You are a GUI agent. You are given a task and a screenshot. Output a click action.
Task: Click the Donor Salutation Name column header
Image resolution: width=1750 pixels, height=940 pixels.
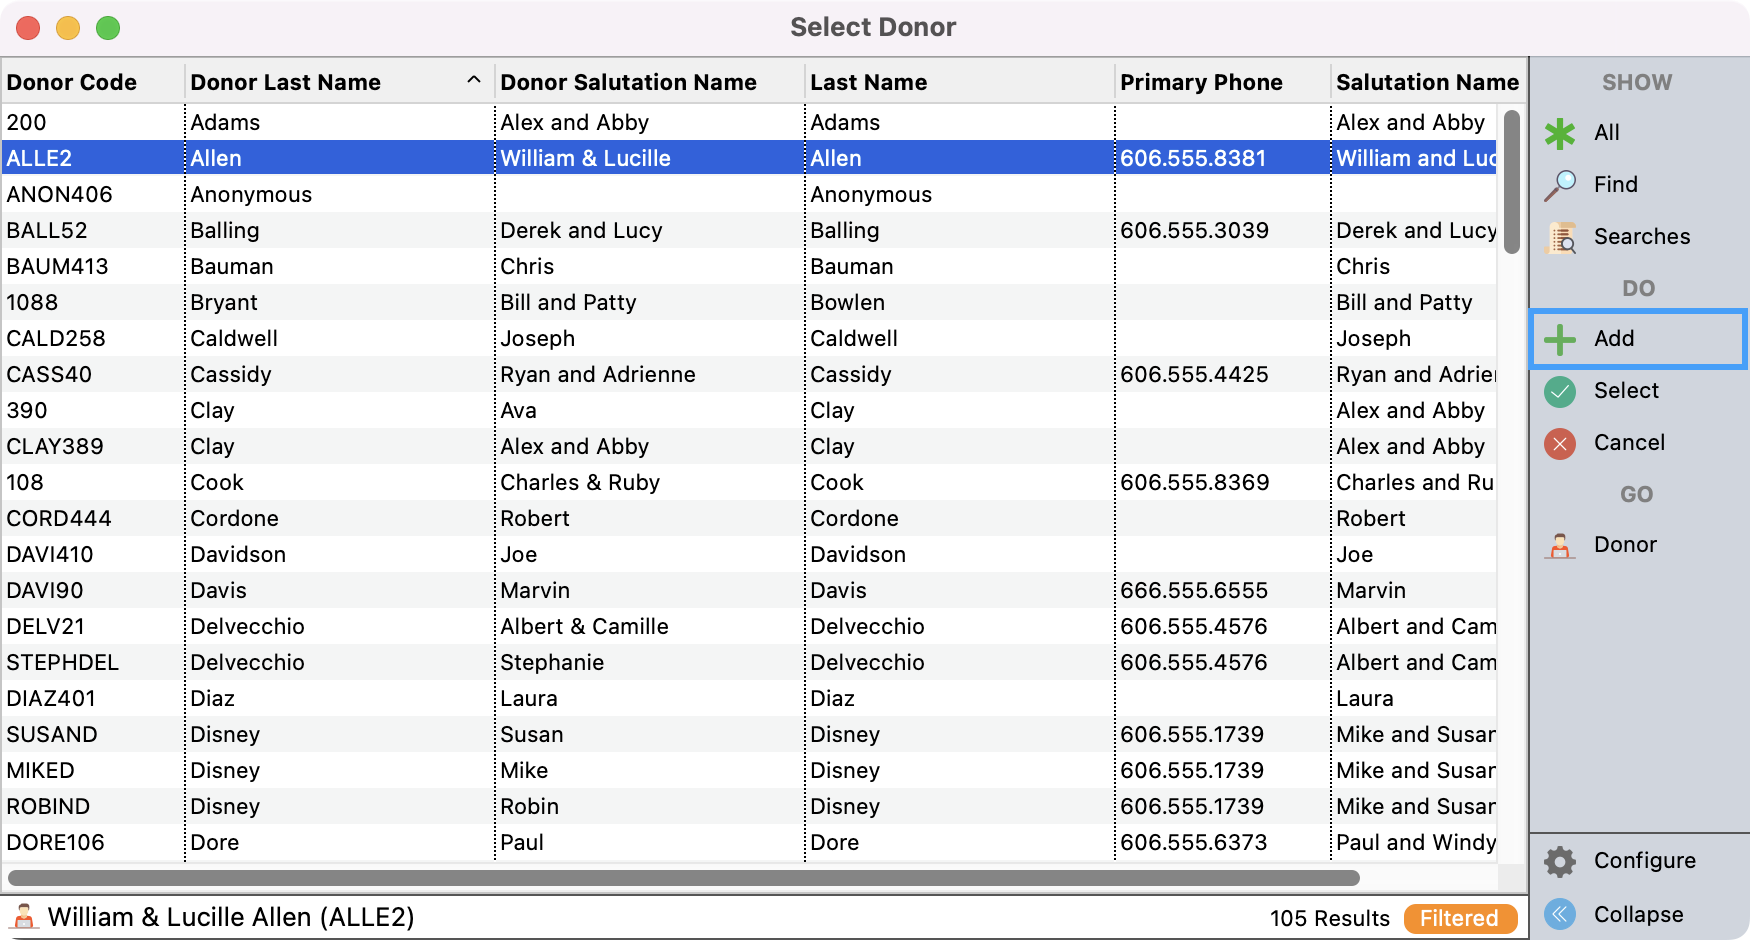pos(628,82)
